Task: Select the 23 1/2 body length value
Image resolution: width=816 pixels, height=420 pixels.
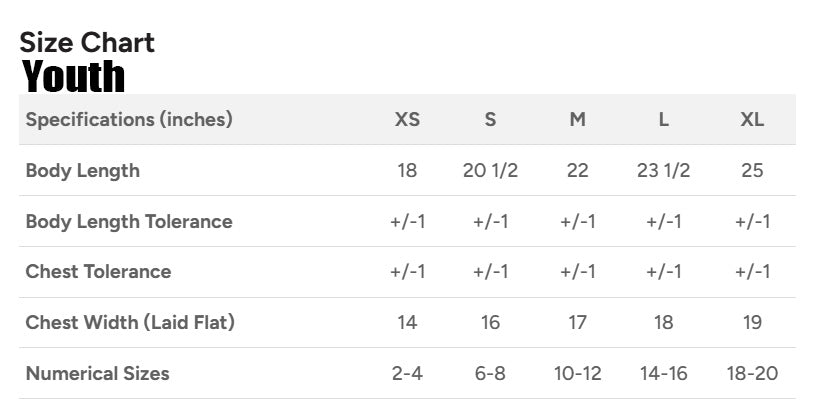Action: click(663, 171)
